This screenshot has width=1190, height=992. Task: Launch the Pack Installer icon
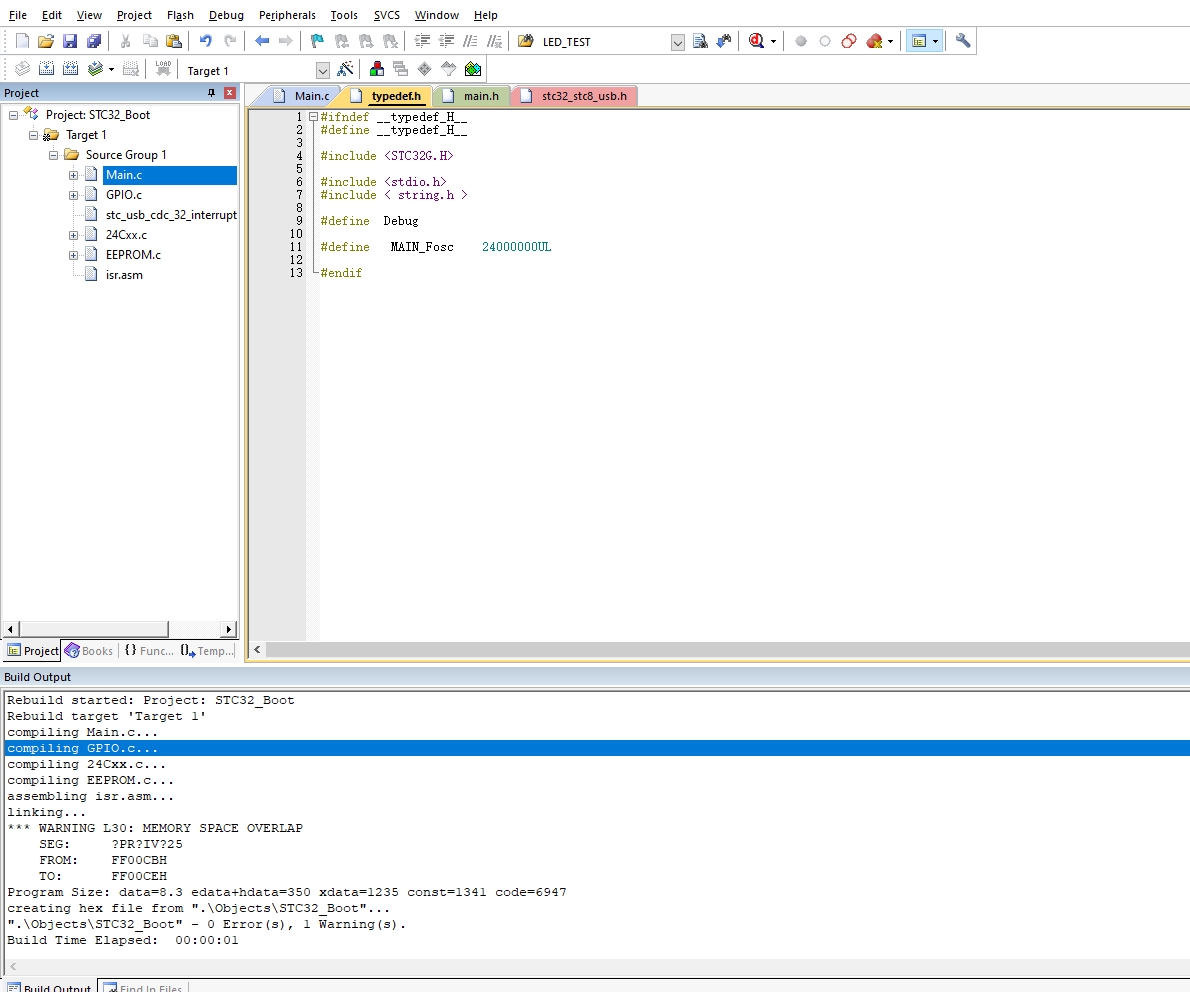[x=473, y=69]
